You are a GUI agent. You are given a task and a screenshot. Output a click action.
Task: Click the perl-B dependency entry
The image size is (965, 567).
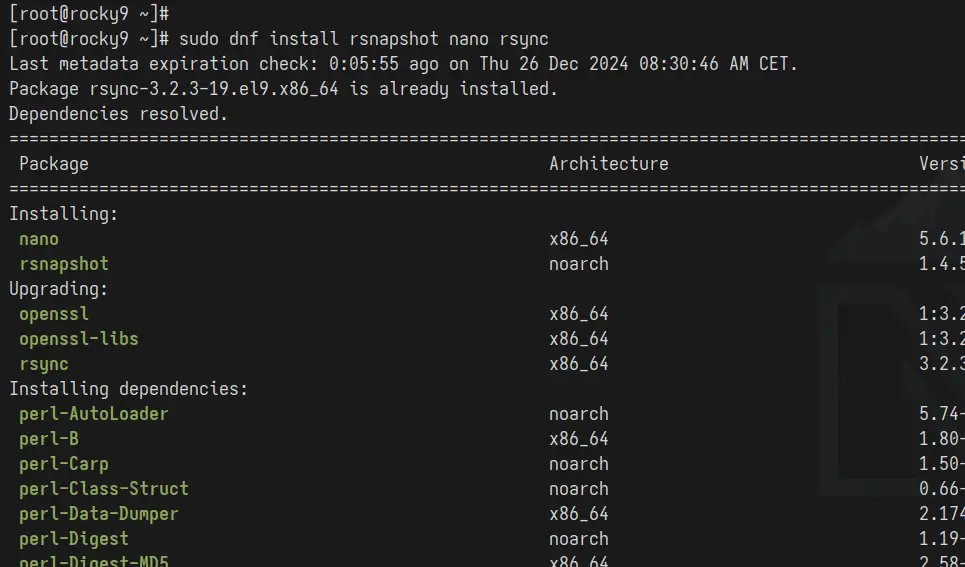click(x=49, y=439)
